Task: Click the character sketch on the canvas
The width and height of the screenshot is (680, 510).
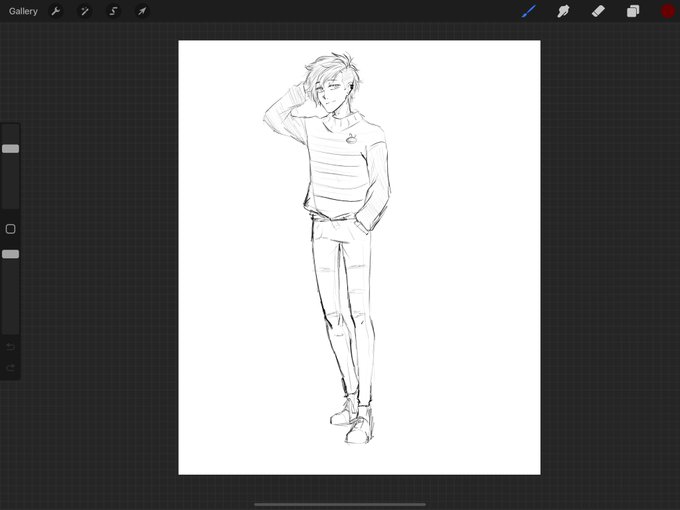Action: point(327,247)
